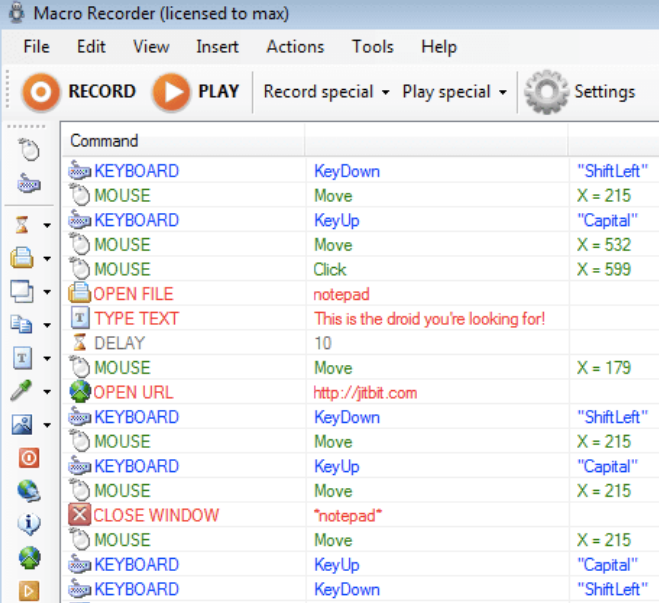Screen dimensions: 659x603
Task: Expand the image icon dropdown arrow
Action: [x=47, y=425]
